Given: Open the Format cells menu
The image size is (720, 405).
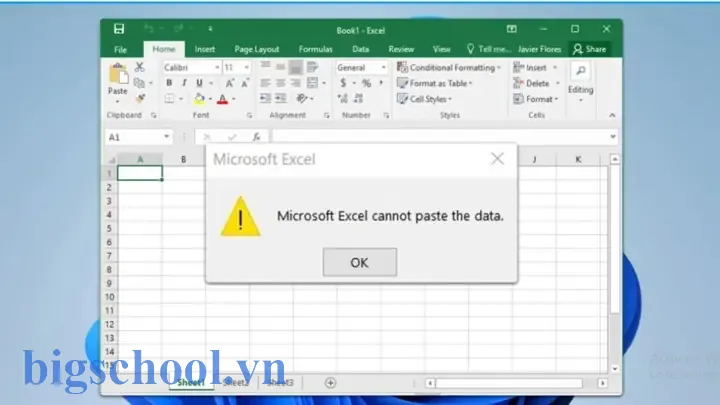Looking at the screenshot, I should coord(535,99).
